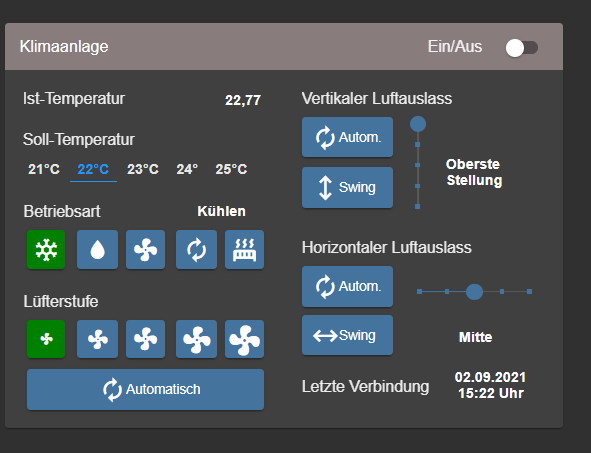Click the vertical slider top handle

tap(418, 124)
